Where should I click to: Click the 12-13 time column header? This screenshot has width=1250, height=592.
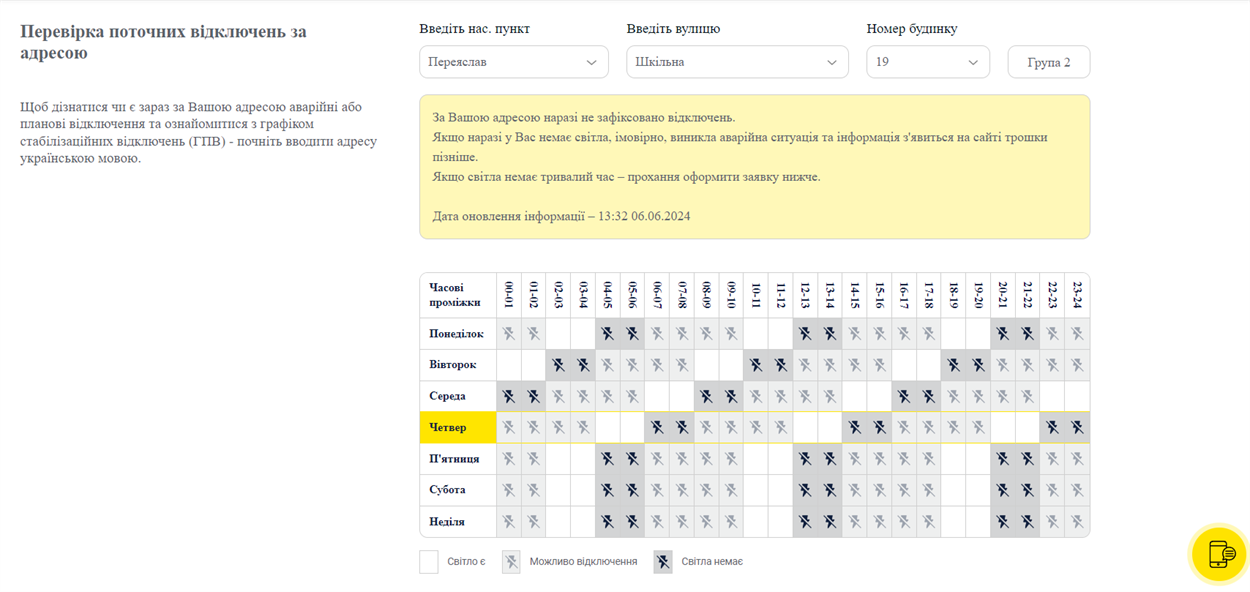pos(805,295)
